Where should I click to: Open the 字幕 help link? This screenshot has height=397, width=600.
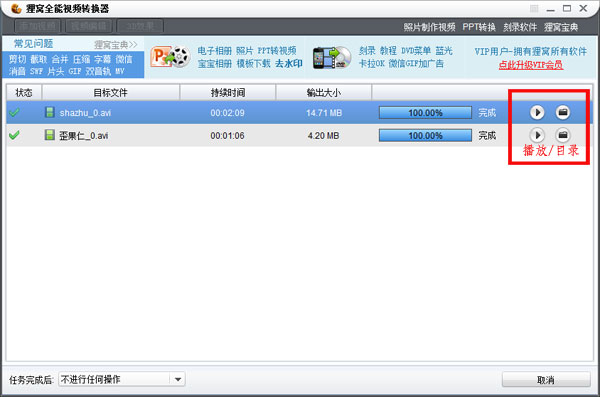coord(103,59)
